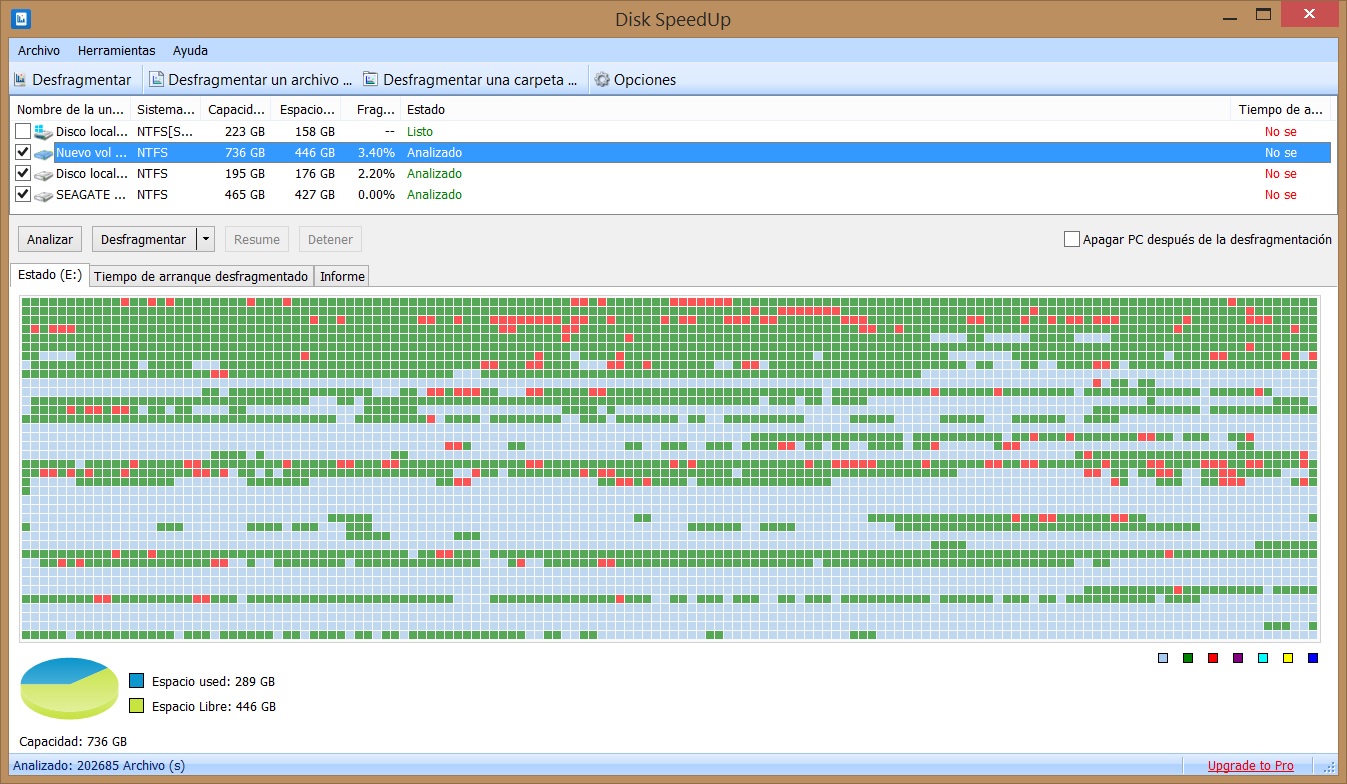
Task: Check the first Disco local checkbox
Action: point(23,132)
